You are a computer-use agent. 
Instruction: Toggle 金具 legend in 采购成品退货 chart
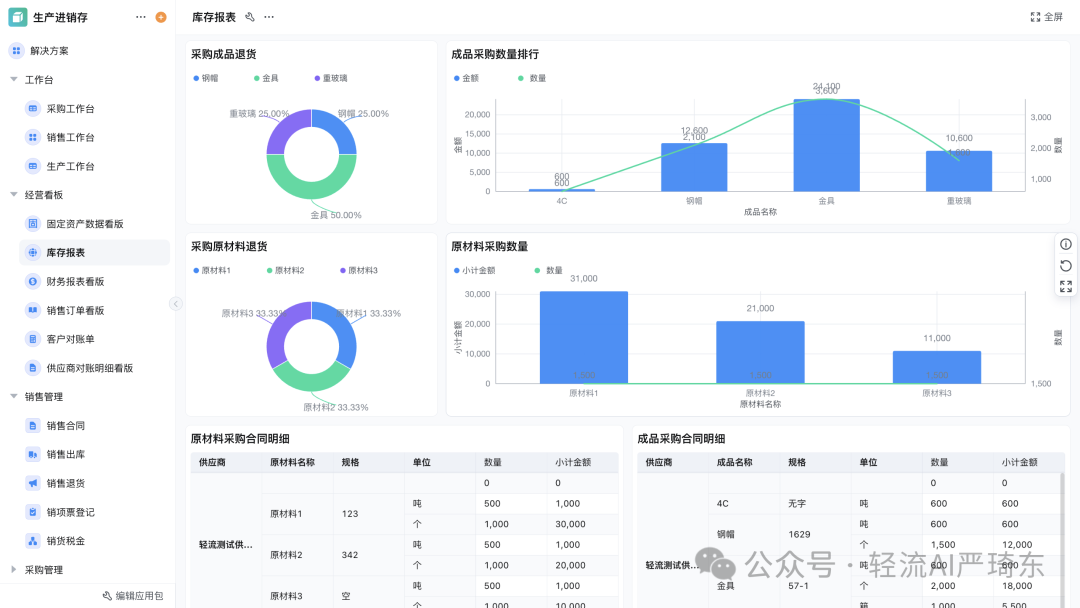tap(267, 78)
